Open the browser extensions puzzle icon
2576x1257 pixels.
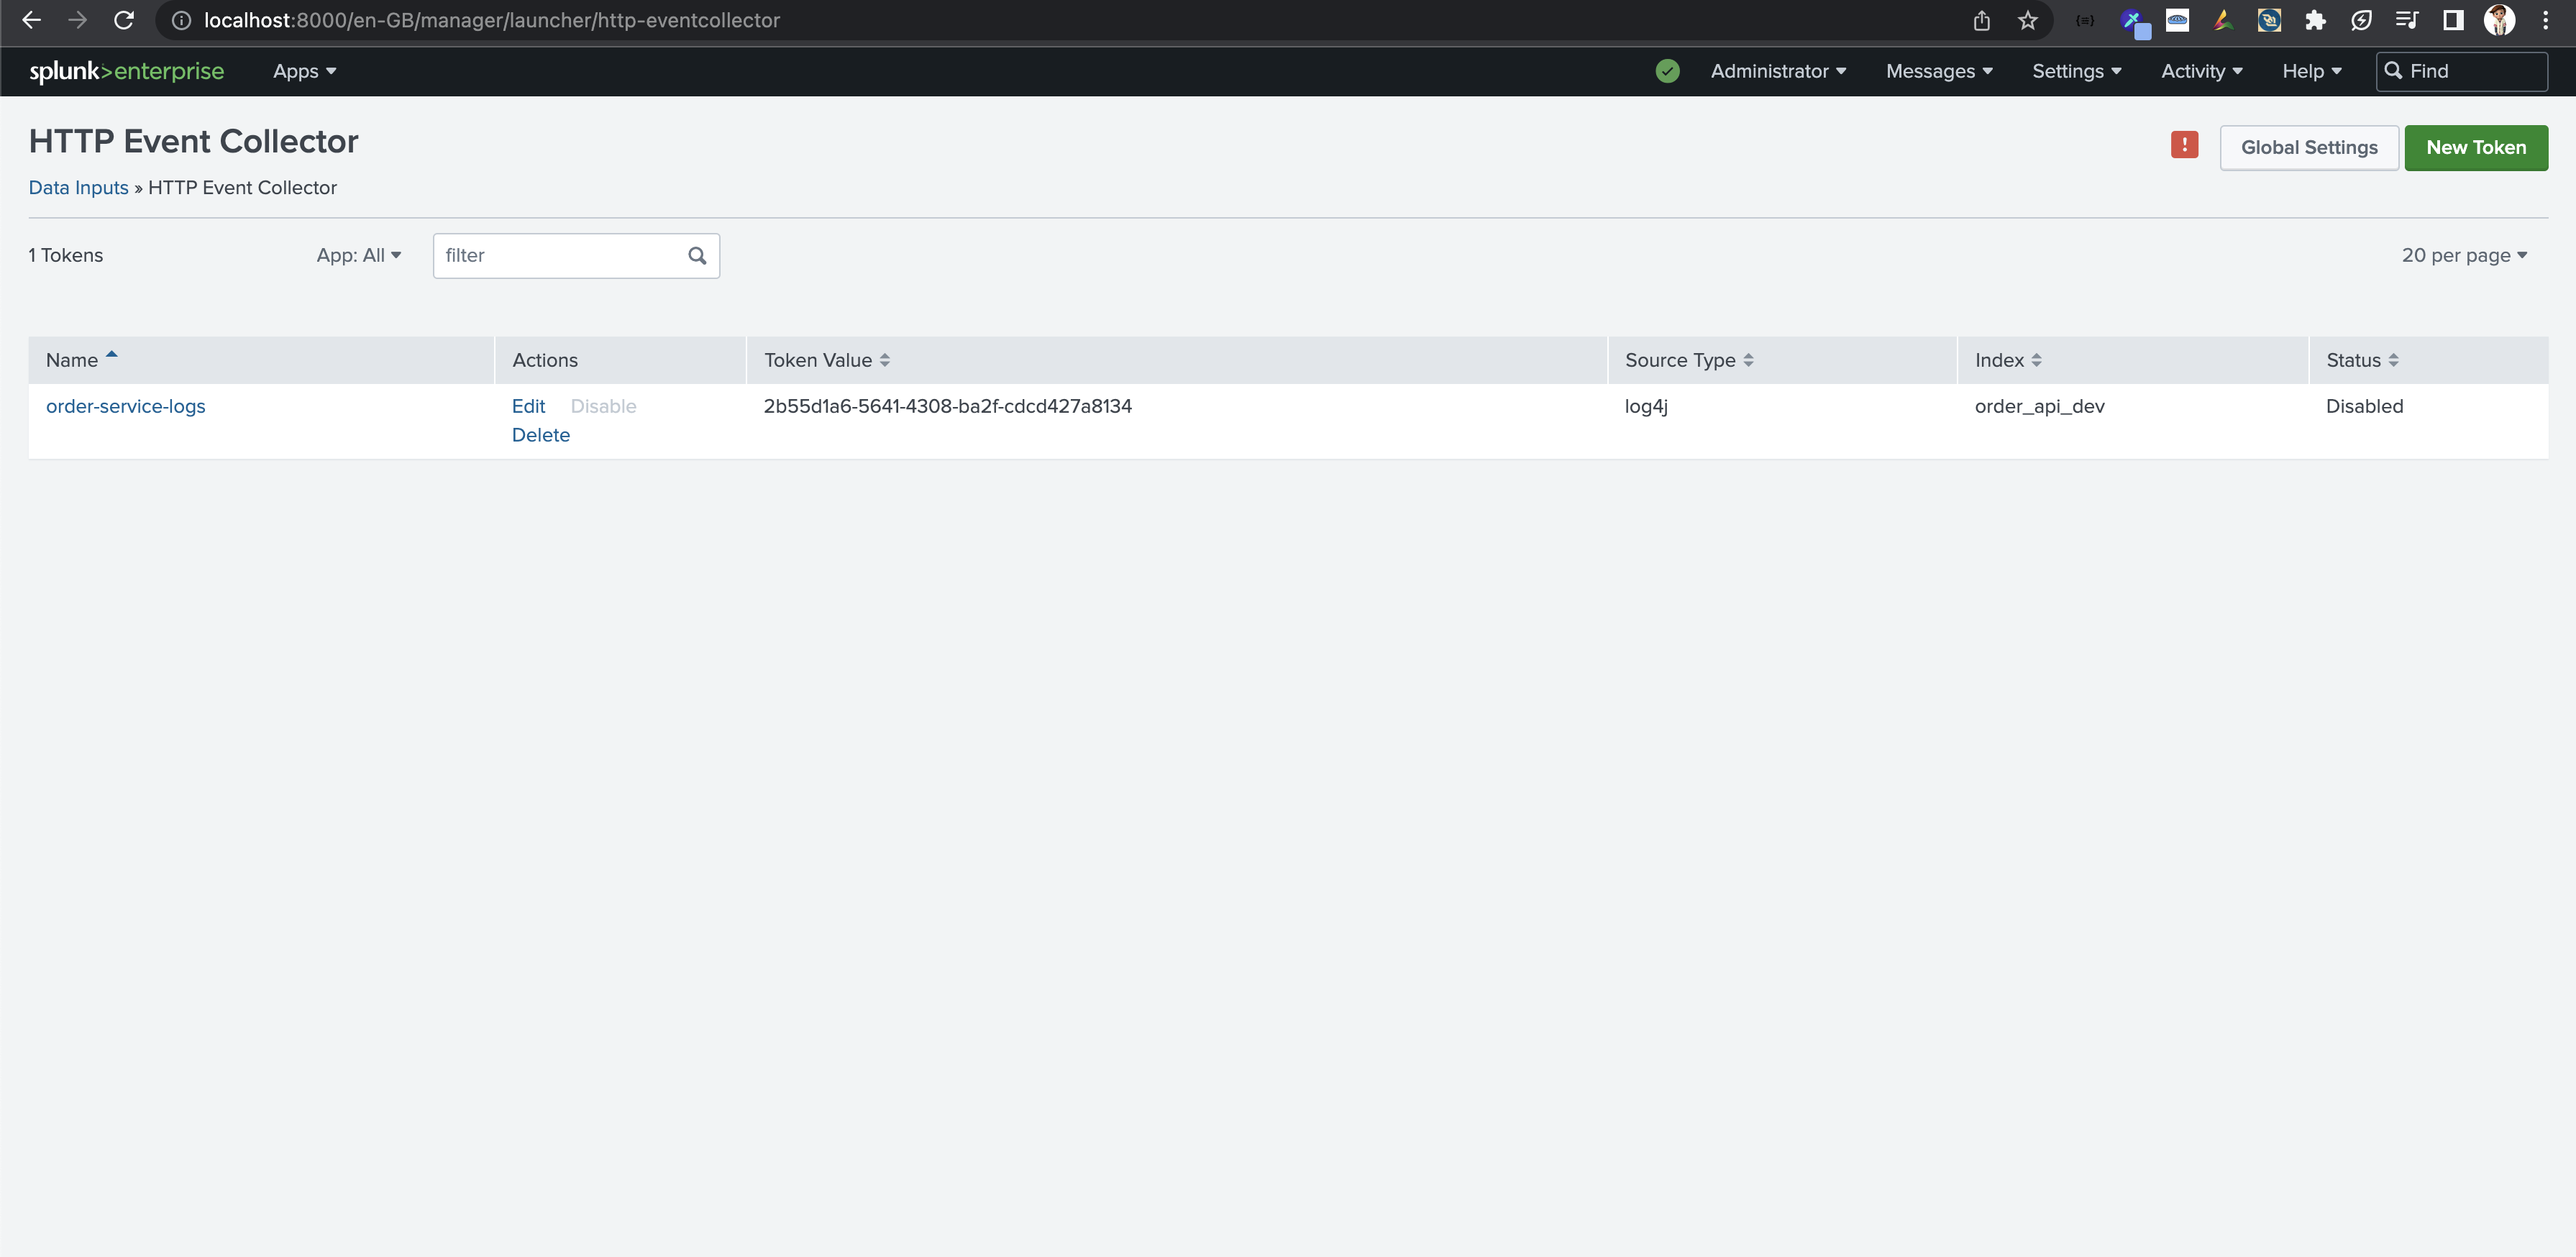point(2316,20)
